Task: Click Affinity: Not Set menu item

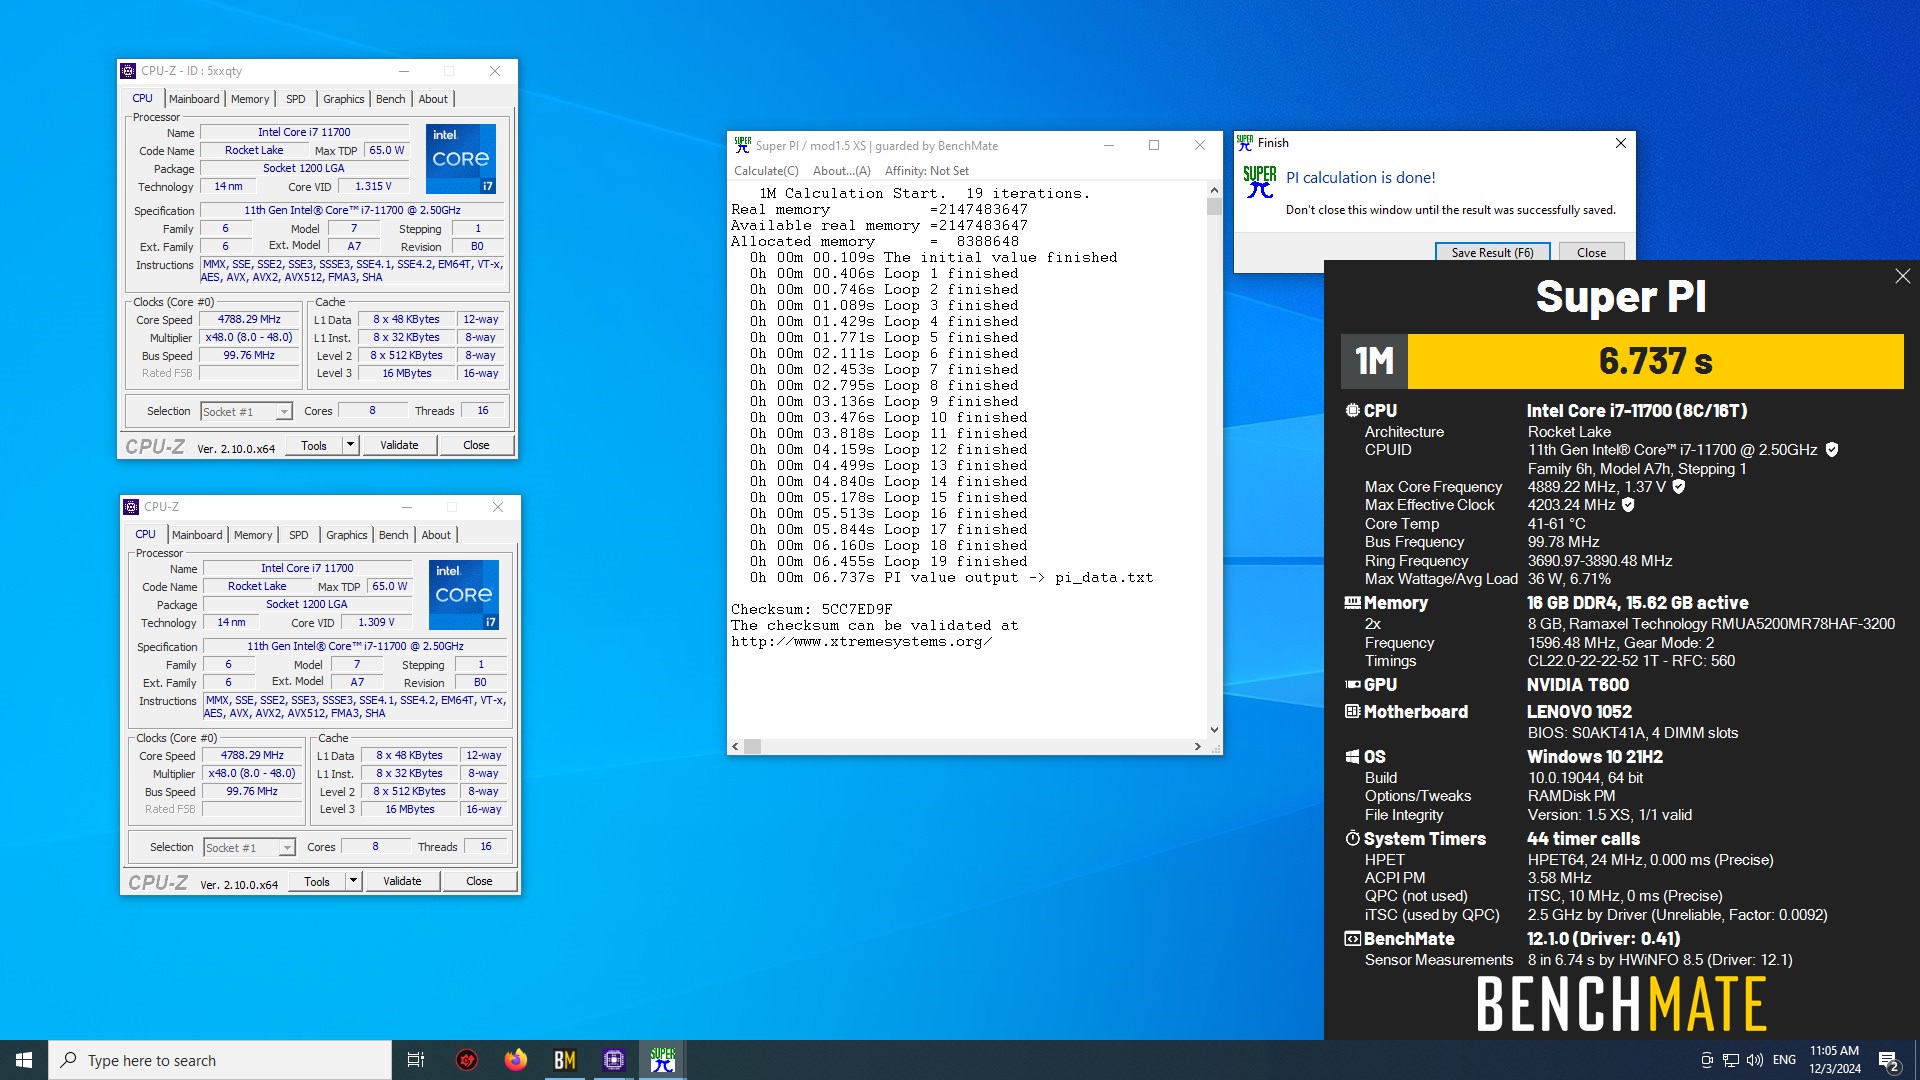Action: click(927, 171)
